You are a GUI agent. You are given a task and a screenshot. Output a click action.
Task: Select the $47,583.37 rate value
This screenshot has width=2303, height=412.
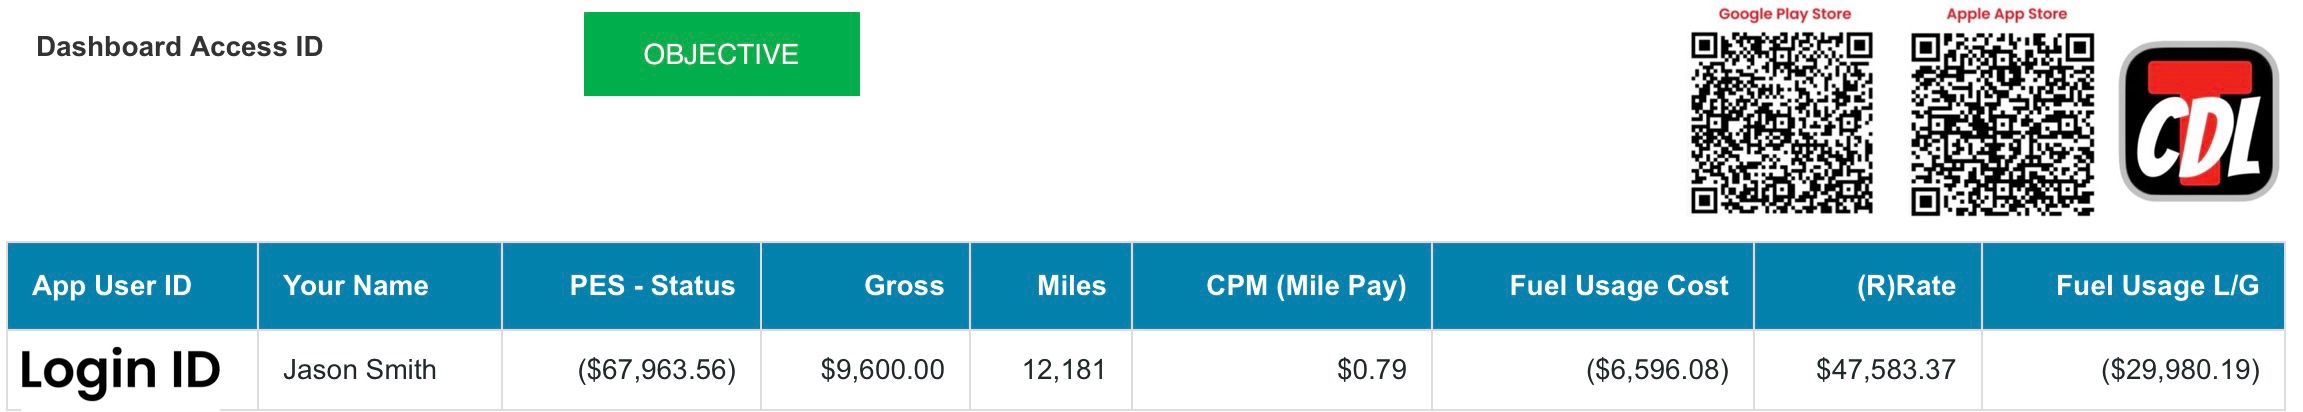pos(1885,370)
